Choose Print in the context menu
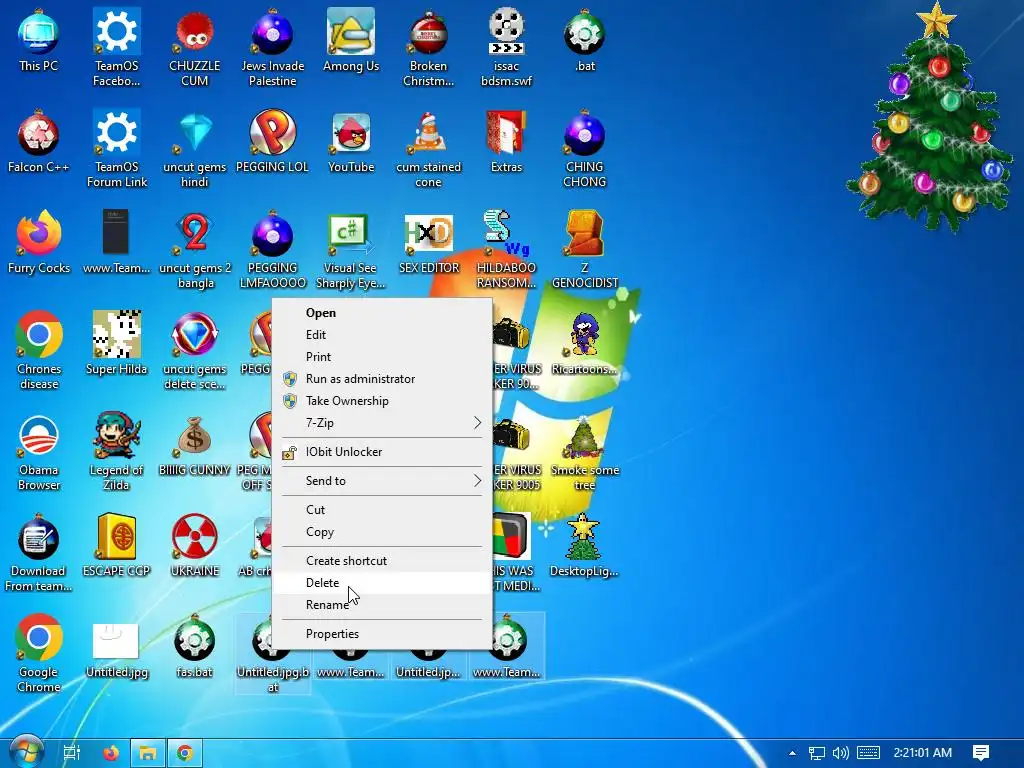Image resolution: width=1024 pixels, height=768 pixels. [x=382, y=357]
